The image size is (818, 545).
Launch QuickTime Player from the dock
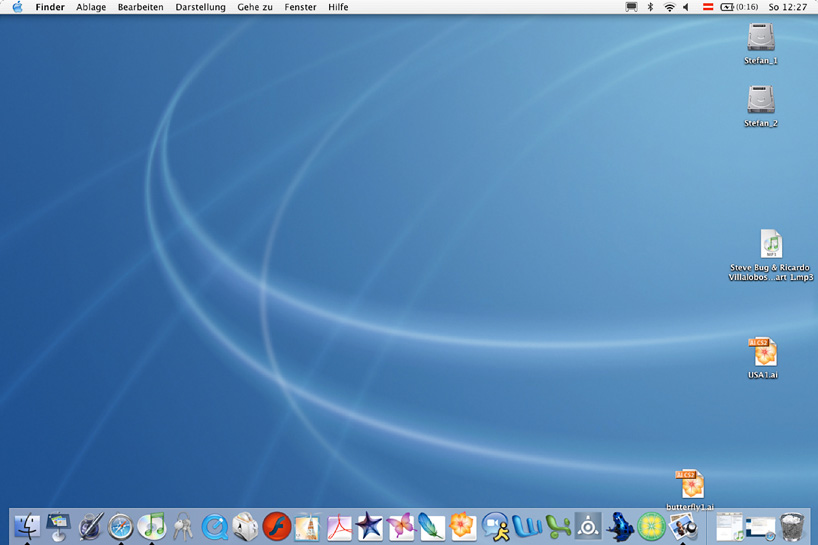click(x=214, y=525)
